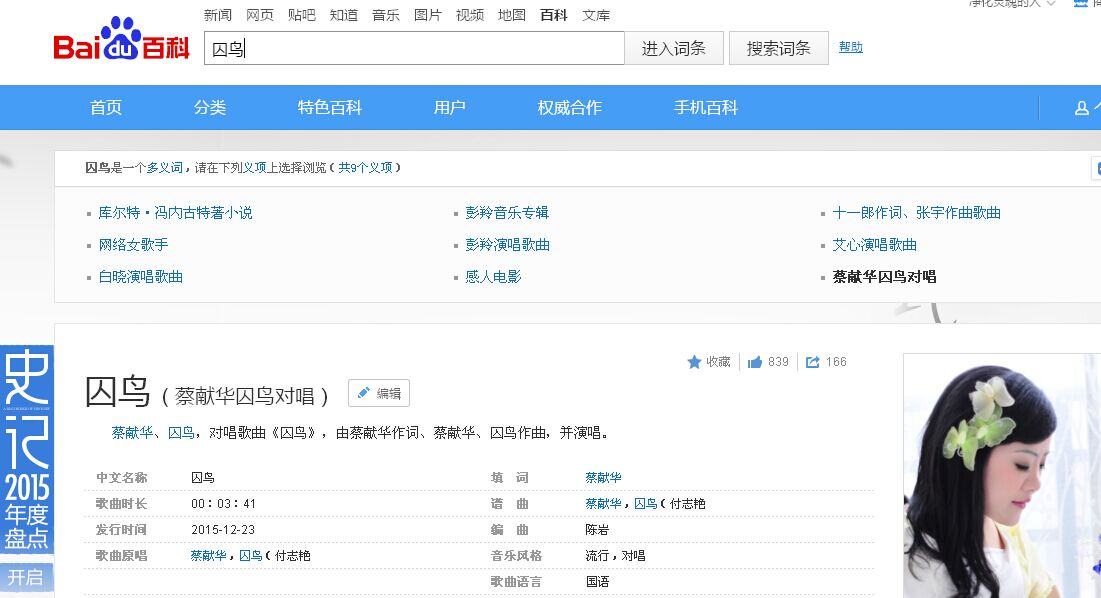The image size is (1101, 598).
Task: Expand the username dropdown arrow at top right
Action: [x=1051, y=4]
